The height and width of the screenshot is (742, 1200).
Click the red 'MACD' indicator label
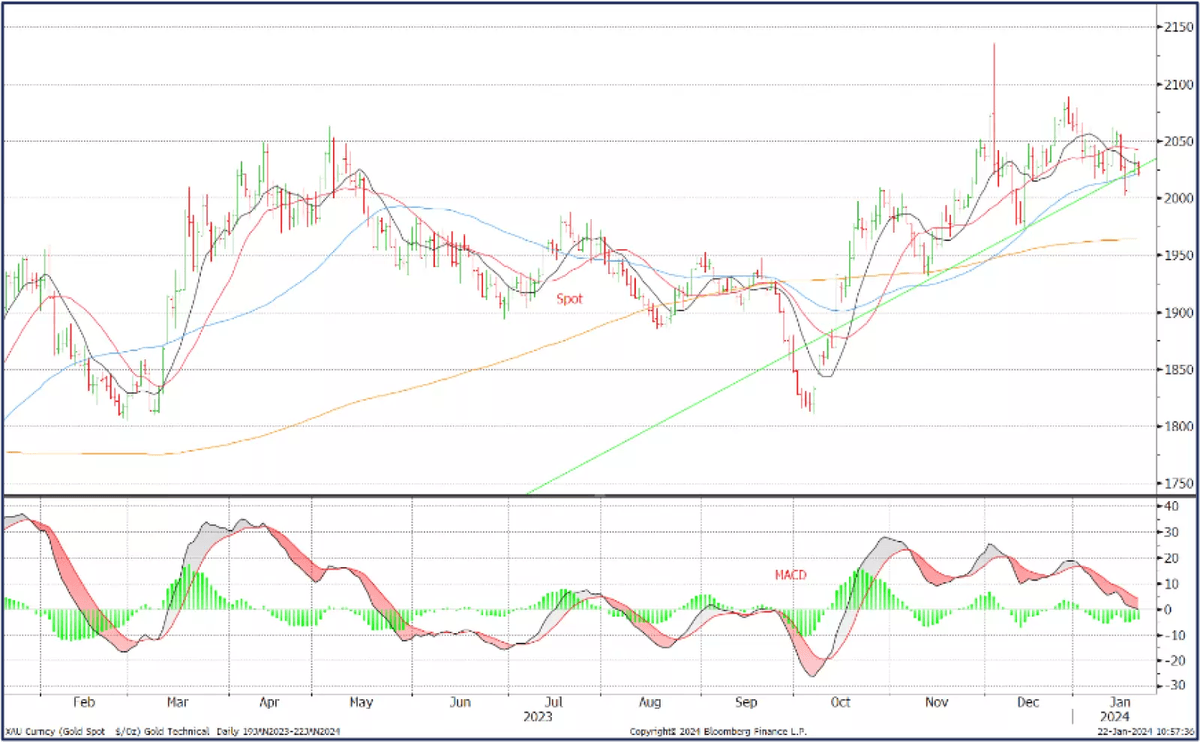pos(789,575)
